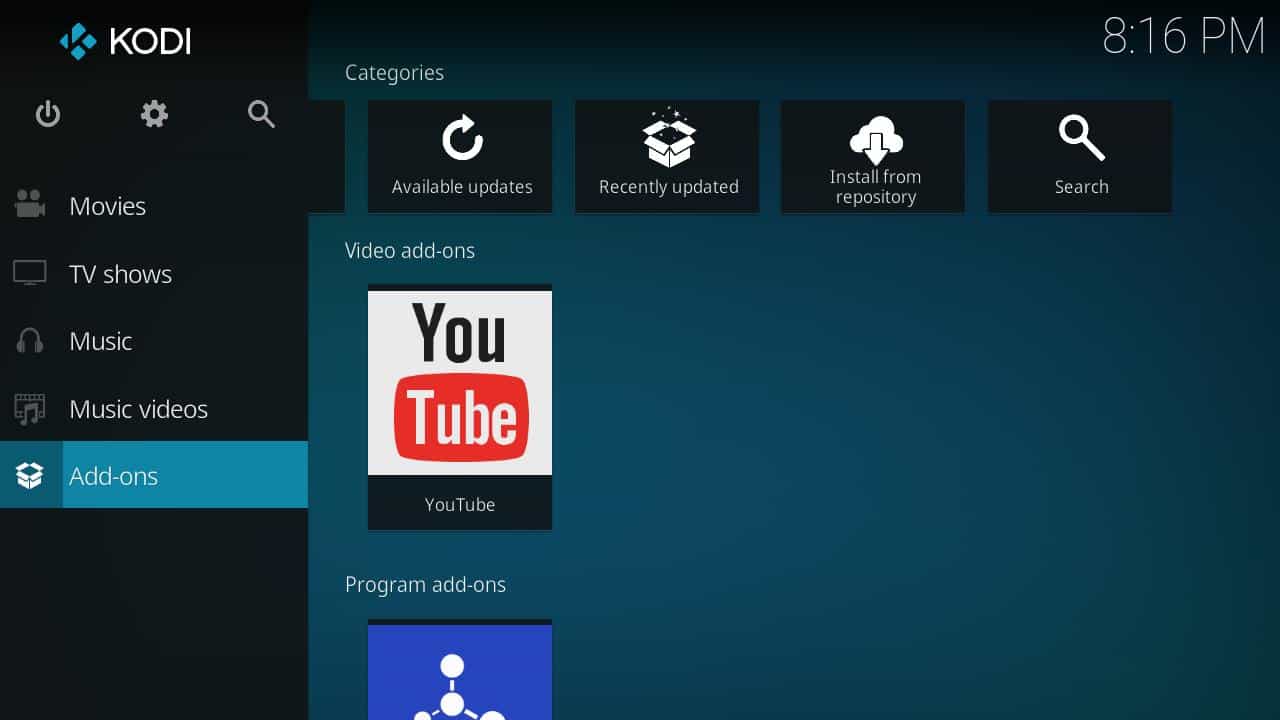Viewport: 1280px width, 720px height.
Task: Click the Recently updated box icon
Action: pos(669,138)
